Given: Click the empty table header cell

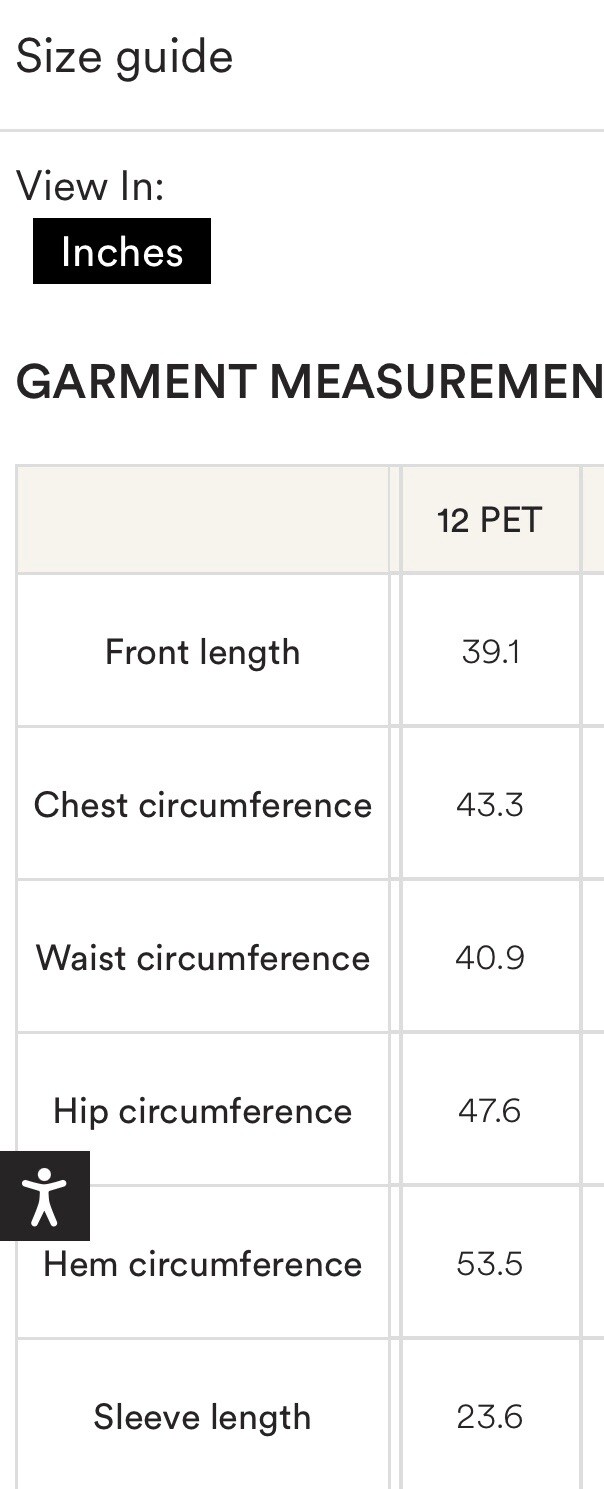Looking at the screenshot, I should point(203,520).
